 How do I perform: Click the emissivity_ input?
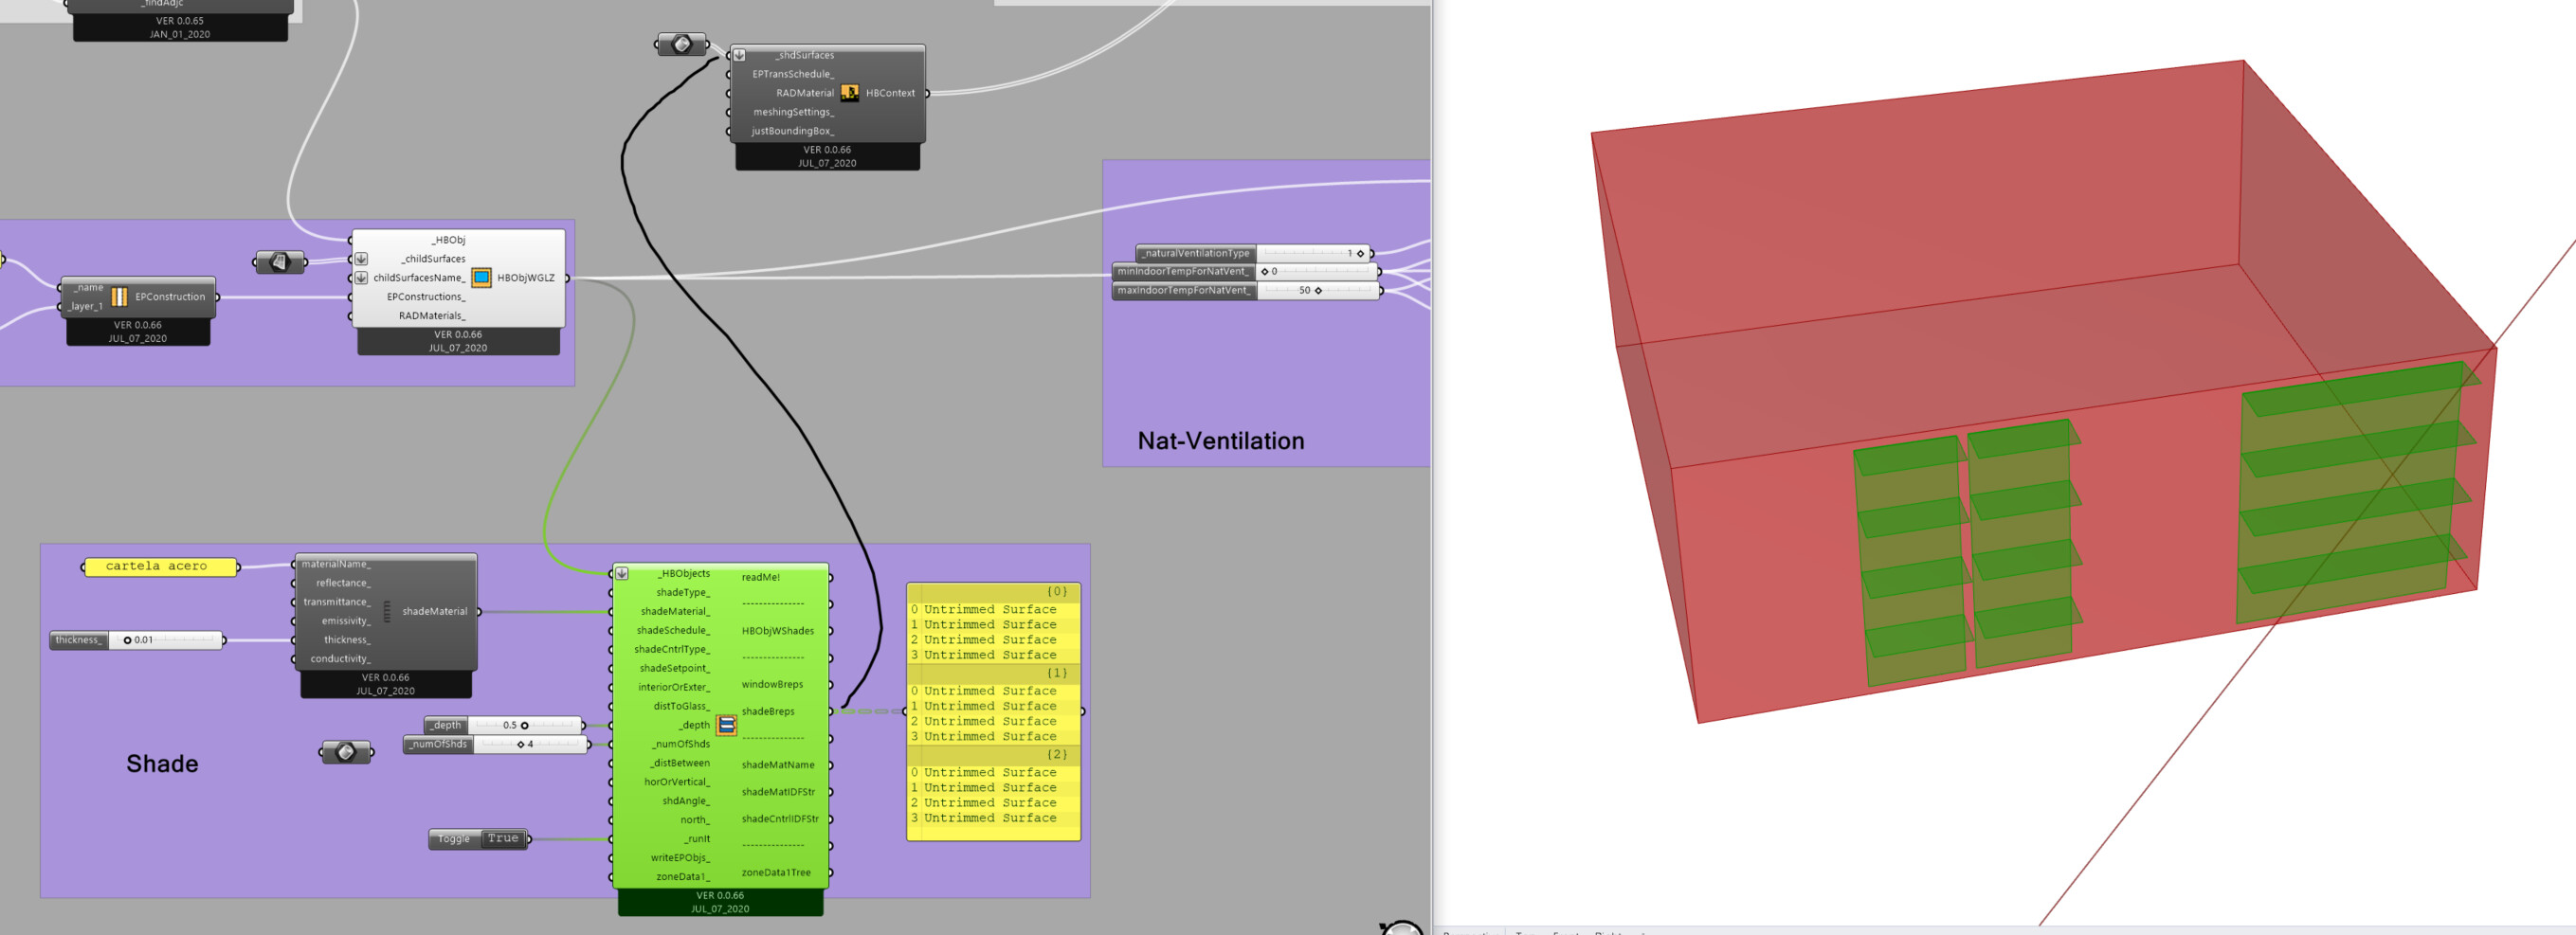[x=346, y=622]
